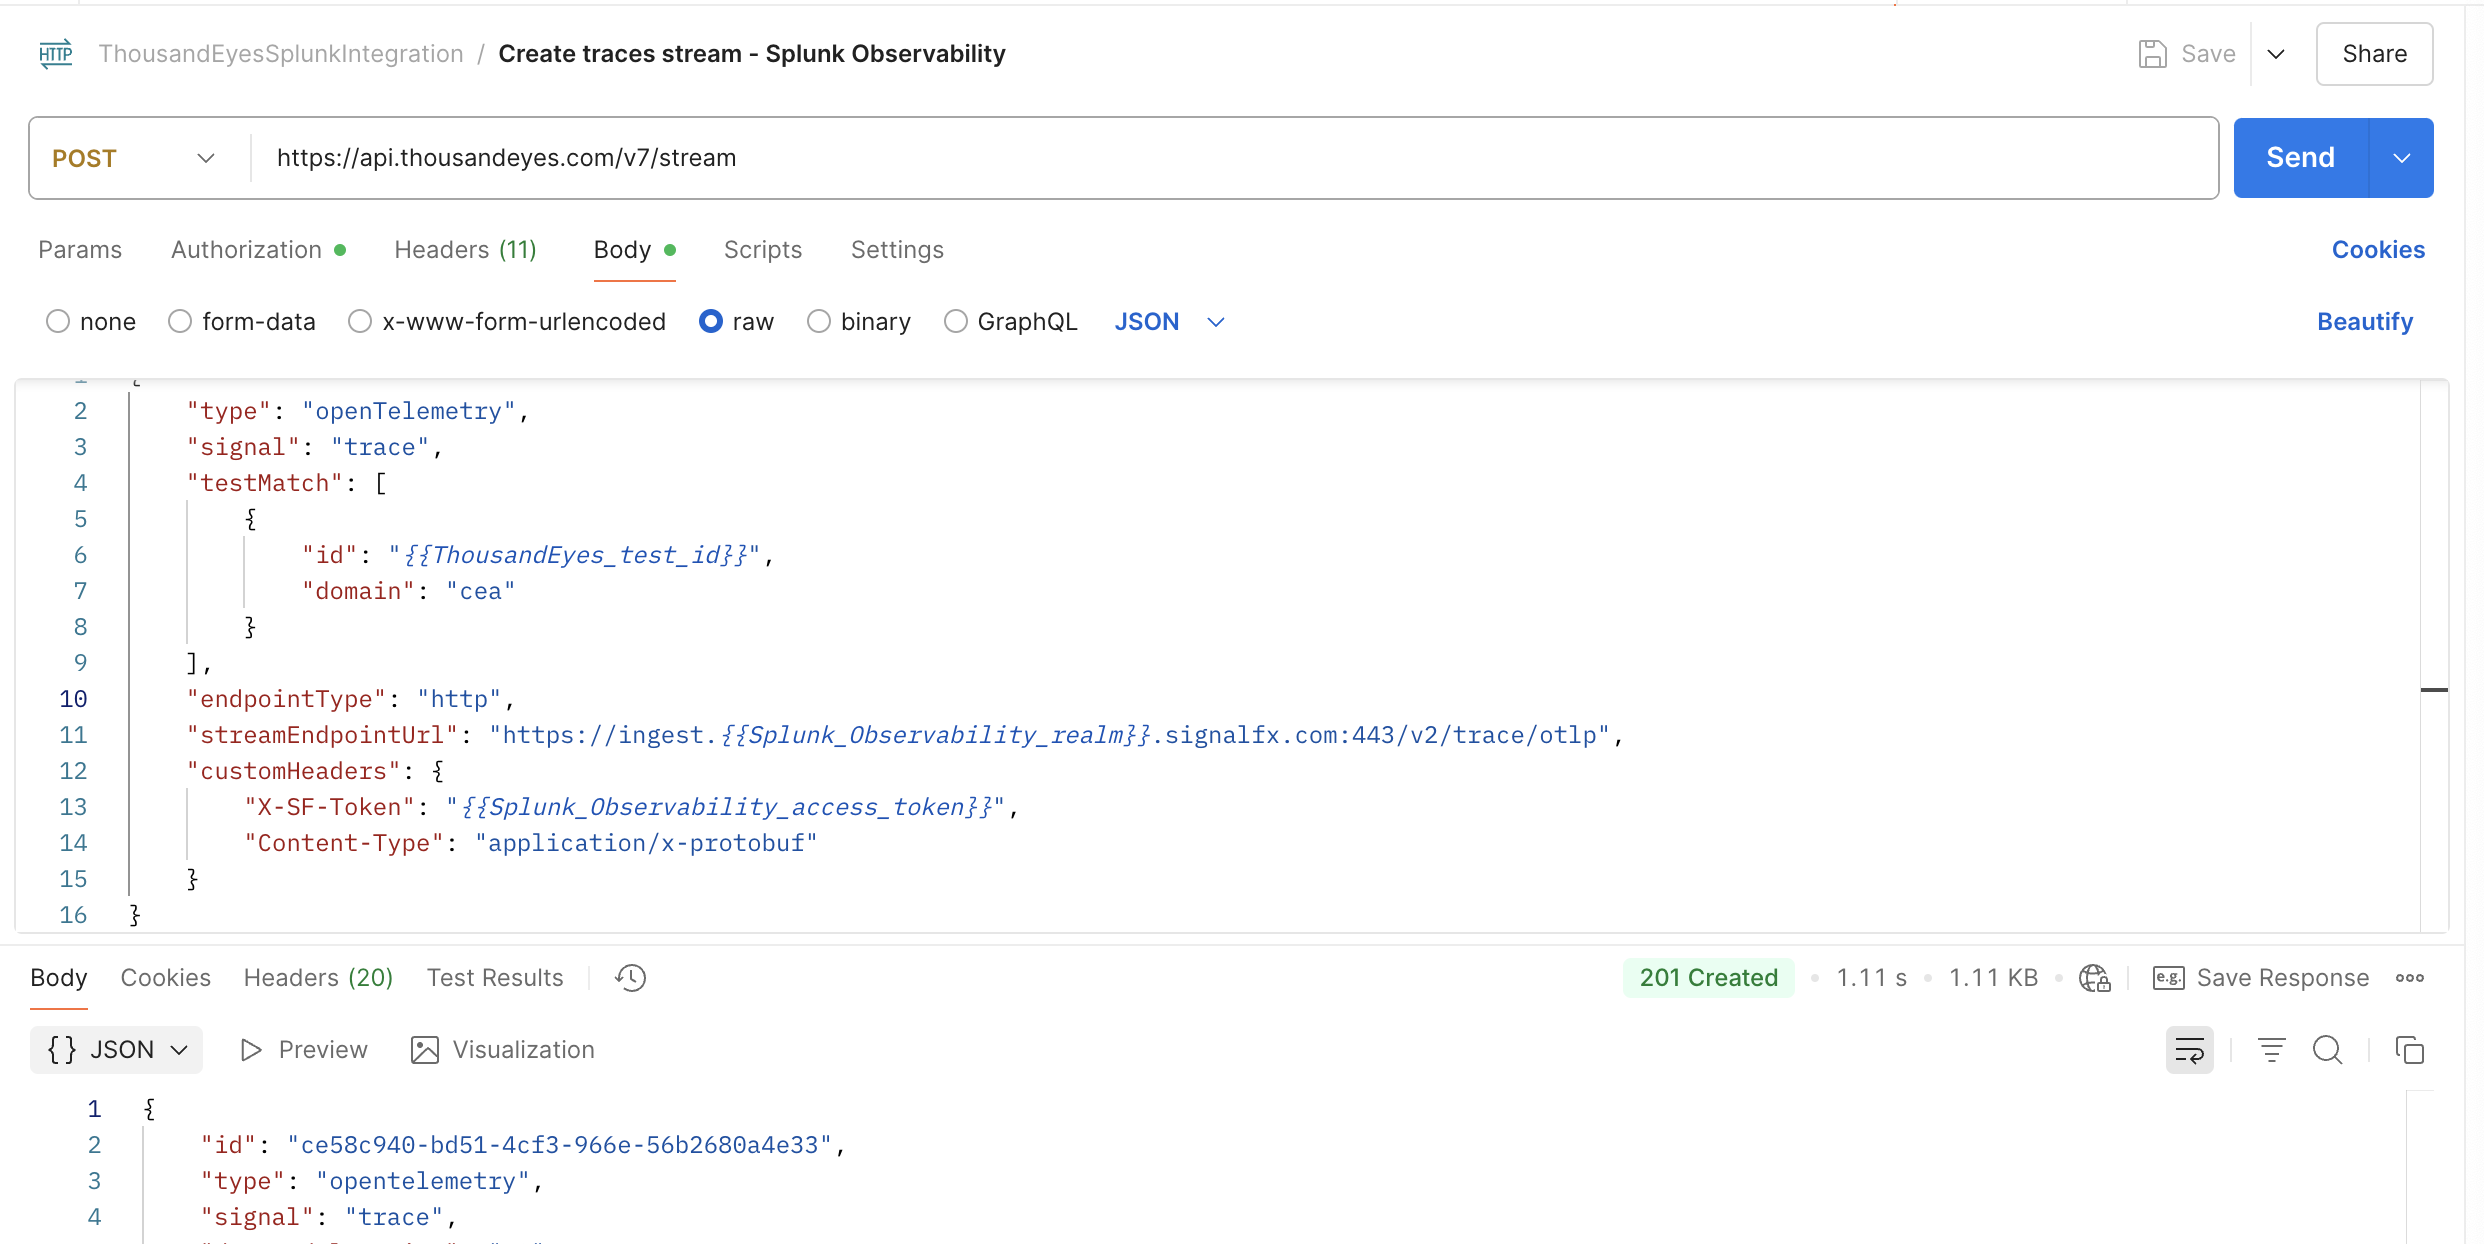2484x1244 pixels.
Task: Select the GraphQL body type
Action: (x=956, y=322)
